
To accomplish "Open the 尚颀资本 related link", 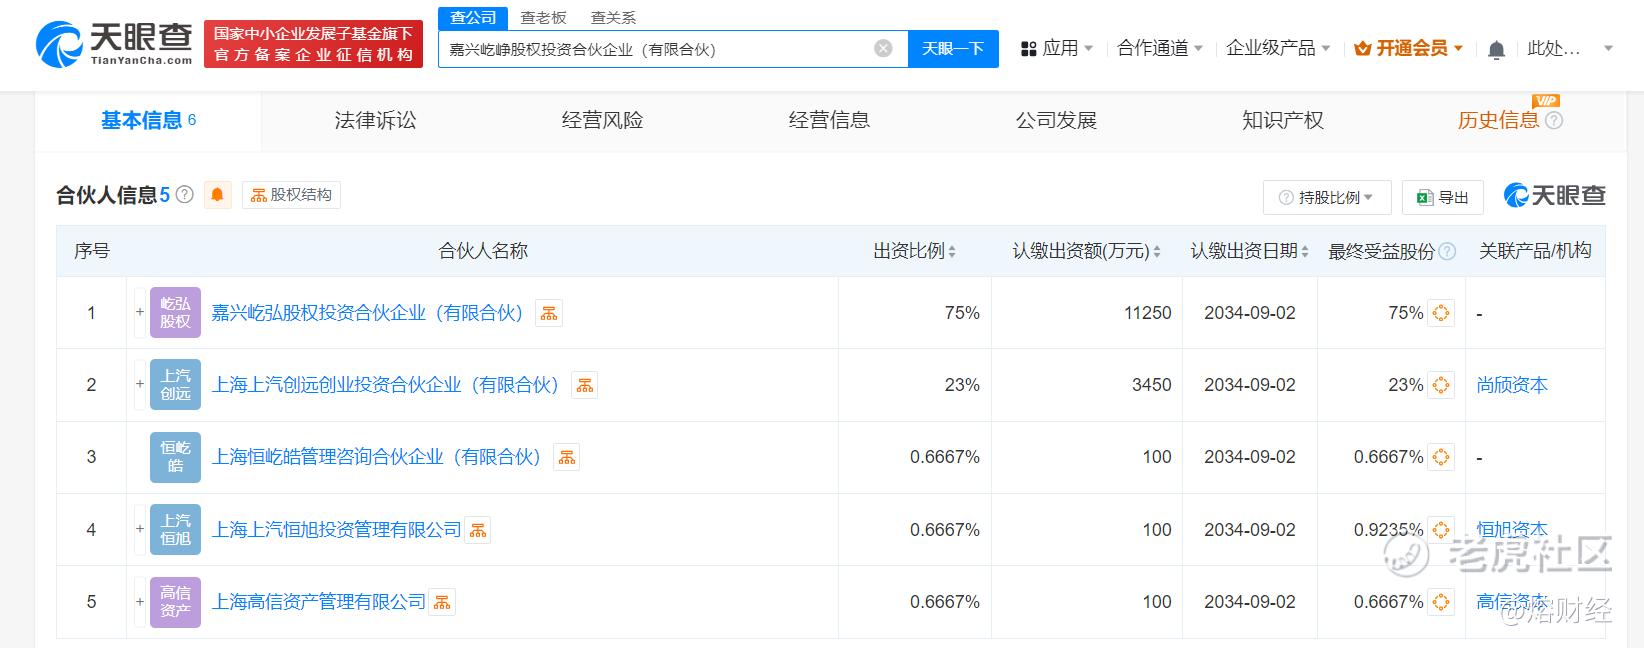I will [x=1511, y=385].
